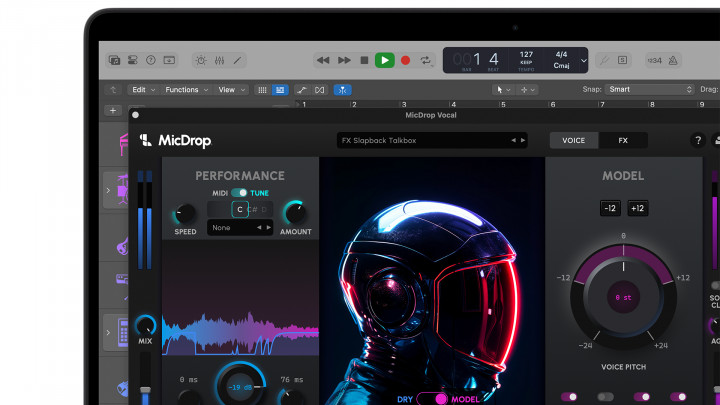The image size is (720, 405).
Task: Click the red Record button
Action: (x=405, y=60)
